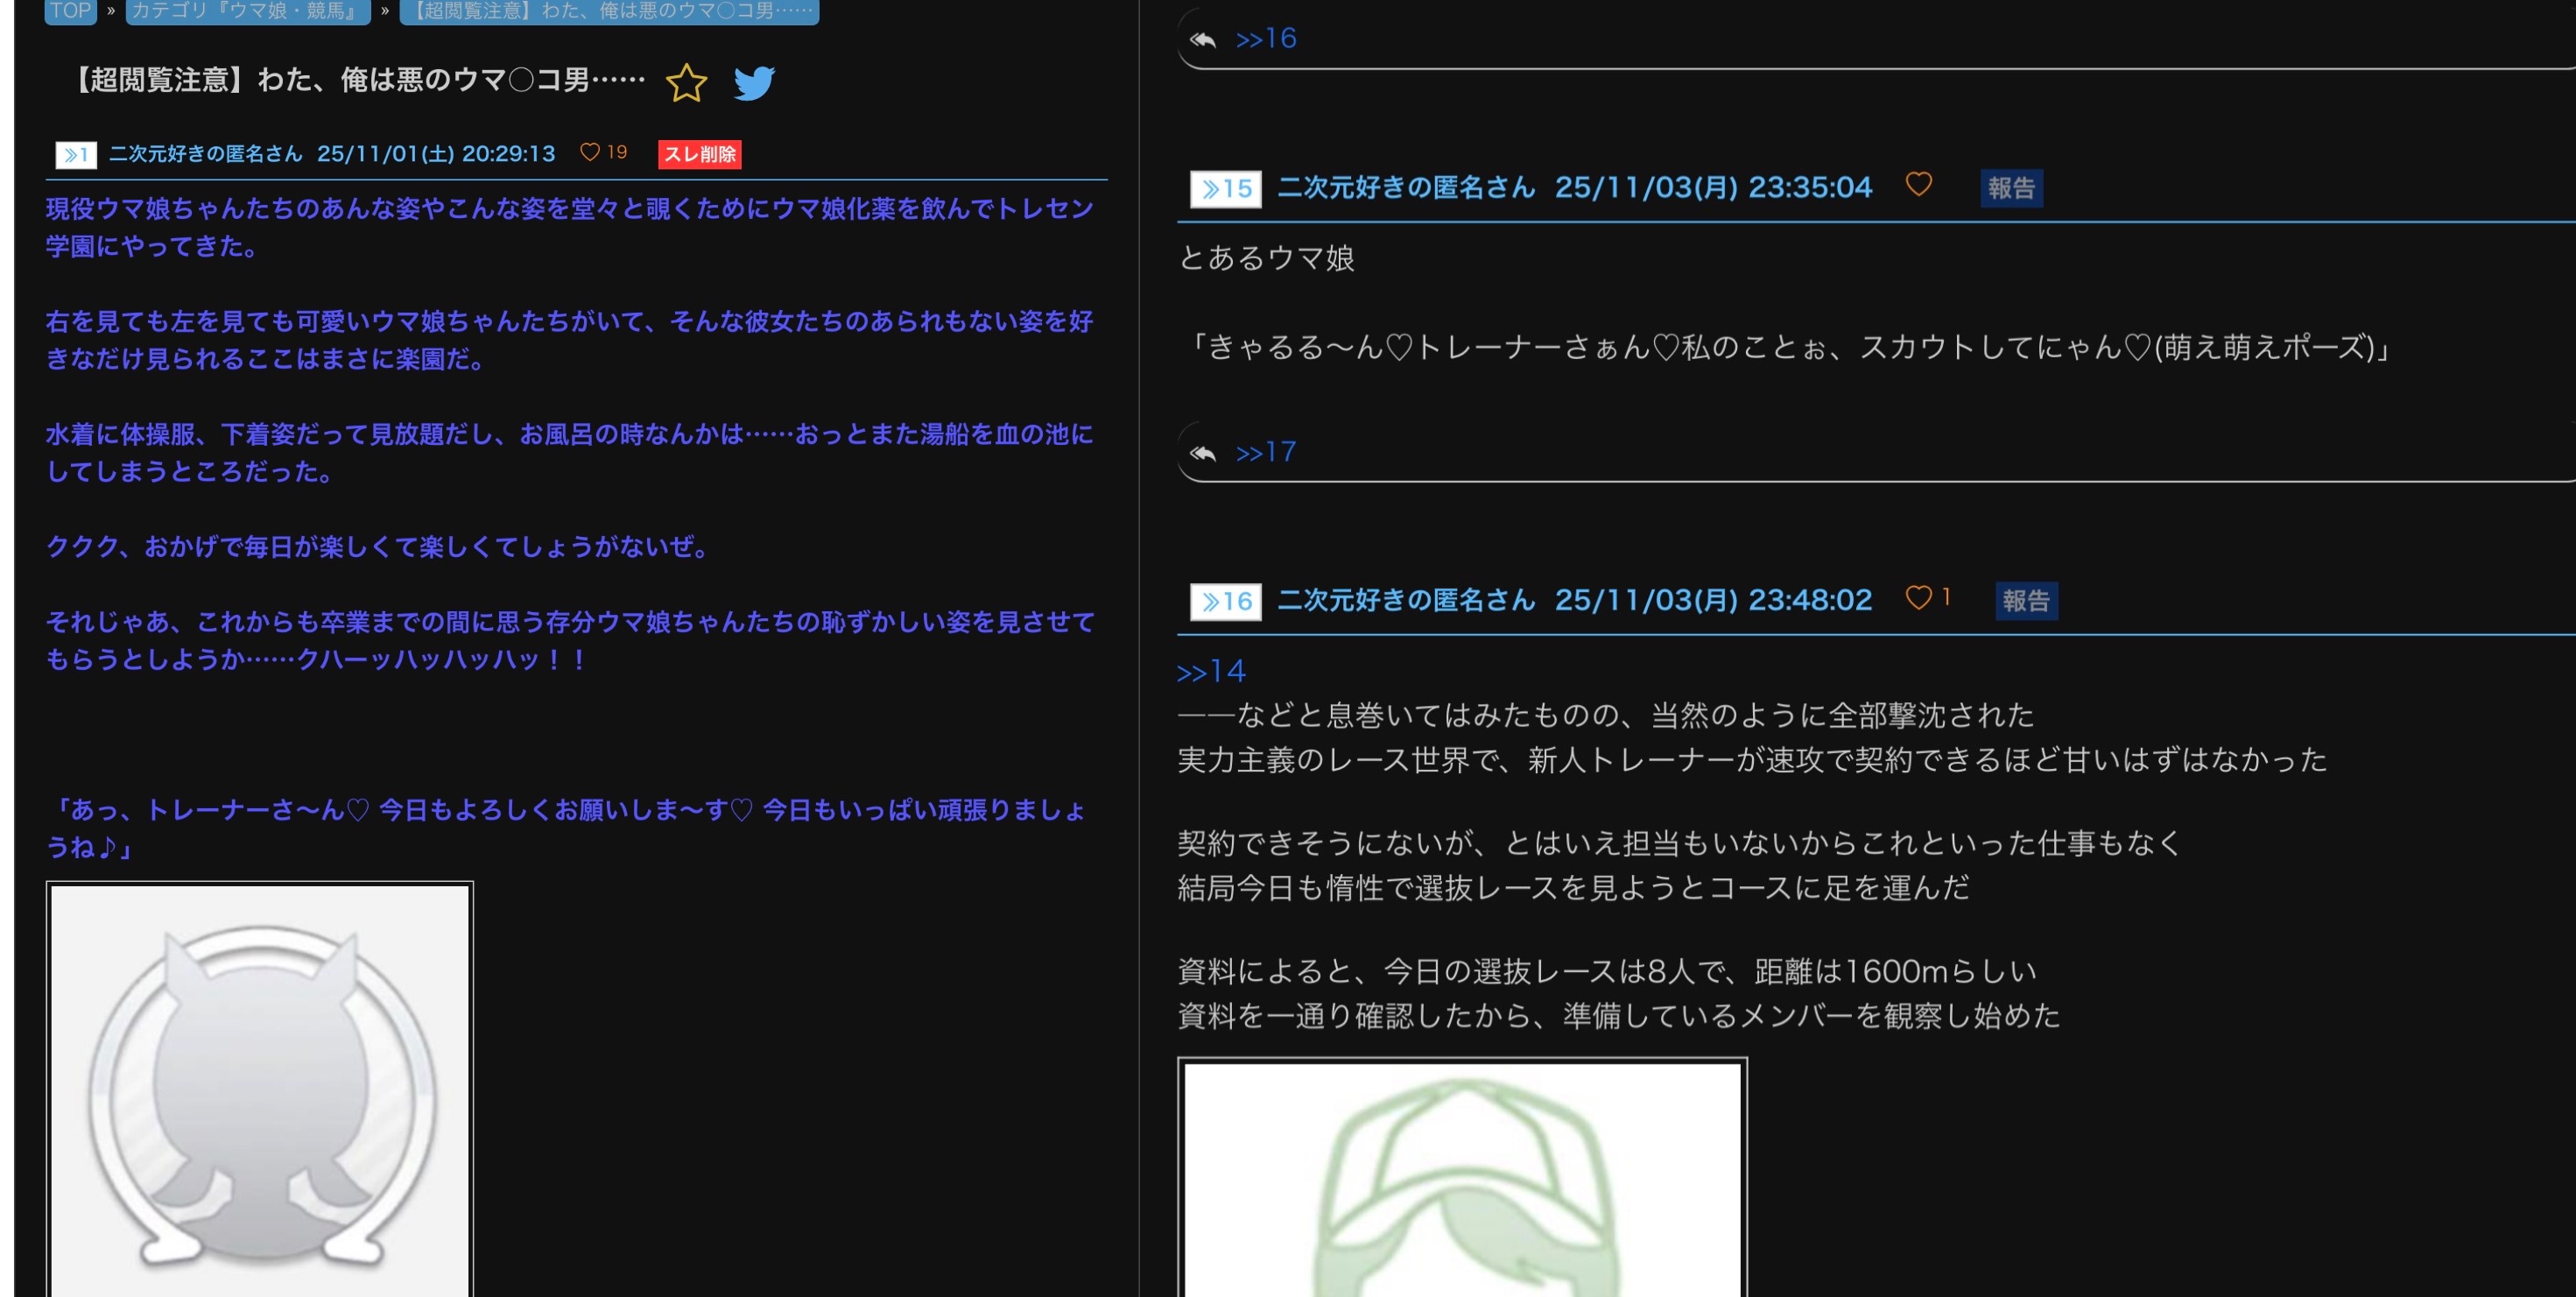
Task: Toggle the heart on post 15
Action: pos(1918,185)
